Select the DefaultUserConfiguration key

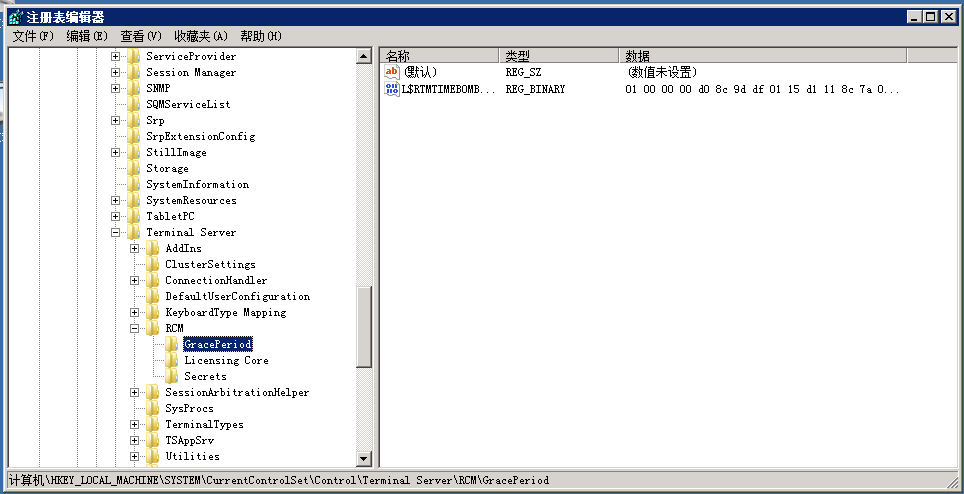point(237,296)
